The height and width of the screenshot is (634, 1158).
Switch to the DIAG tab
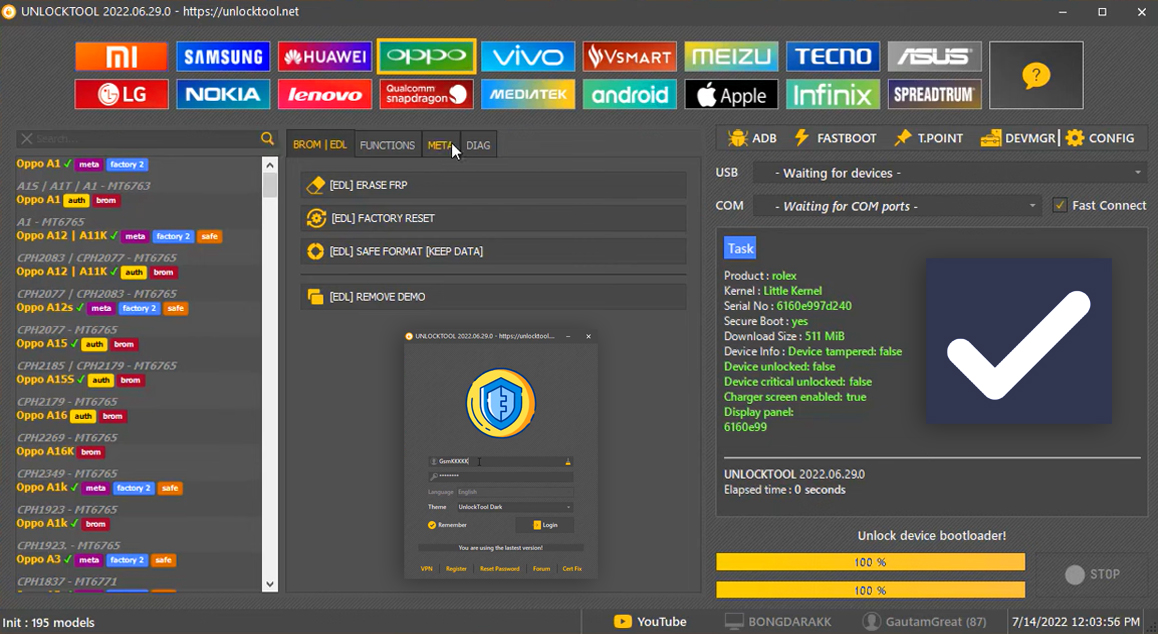(478, 146)
